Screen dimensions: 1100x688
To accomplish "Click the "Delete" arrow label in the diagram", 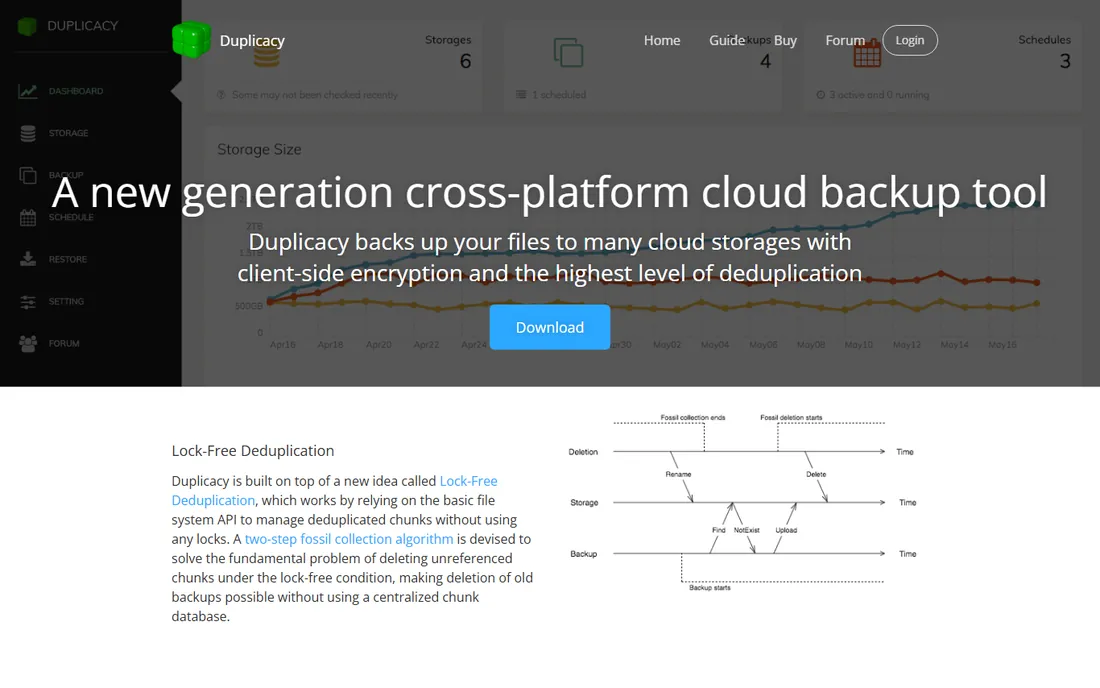I will click(816, 474).
